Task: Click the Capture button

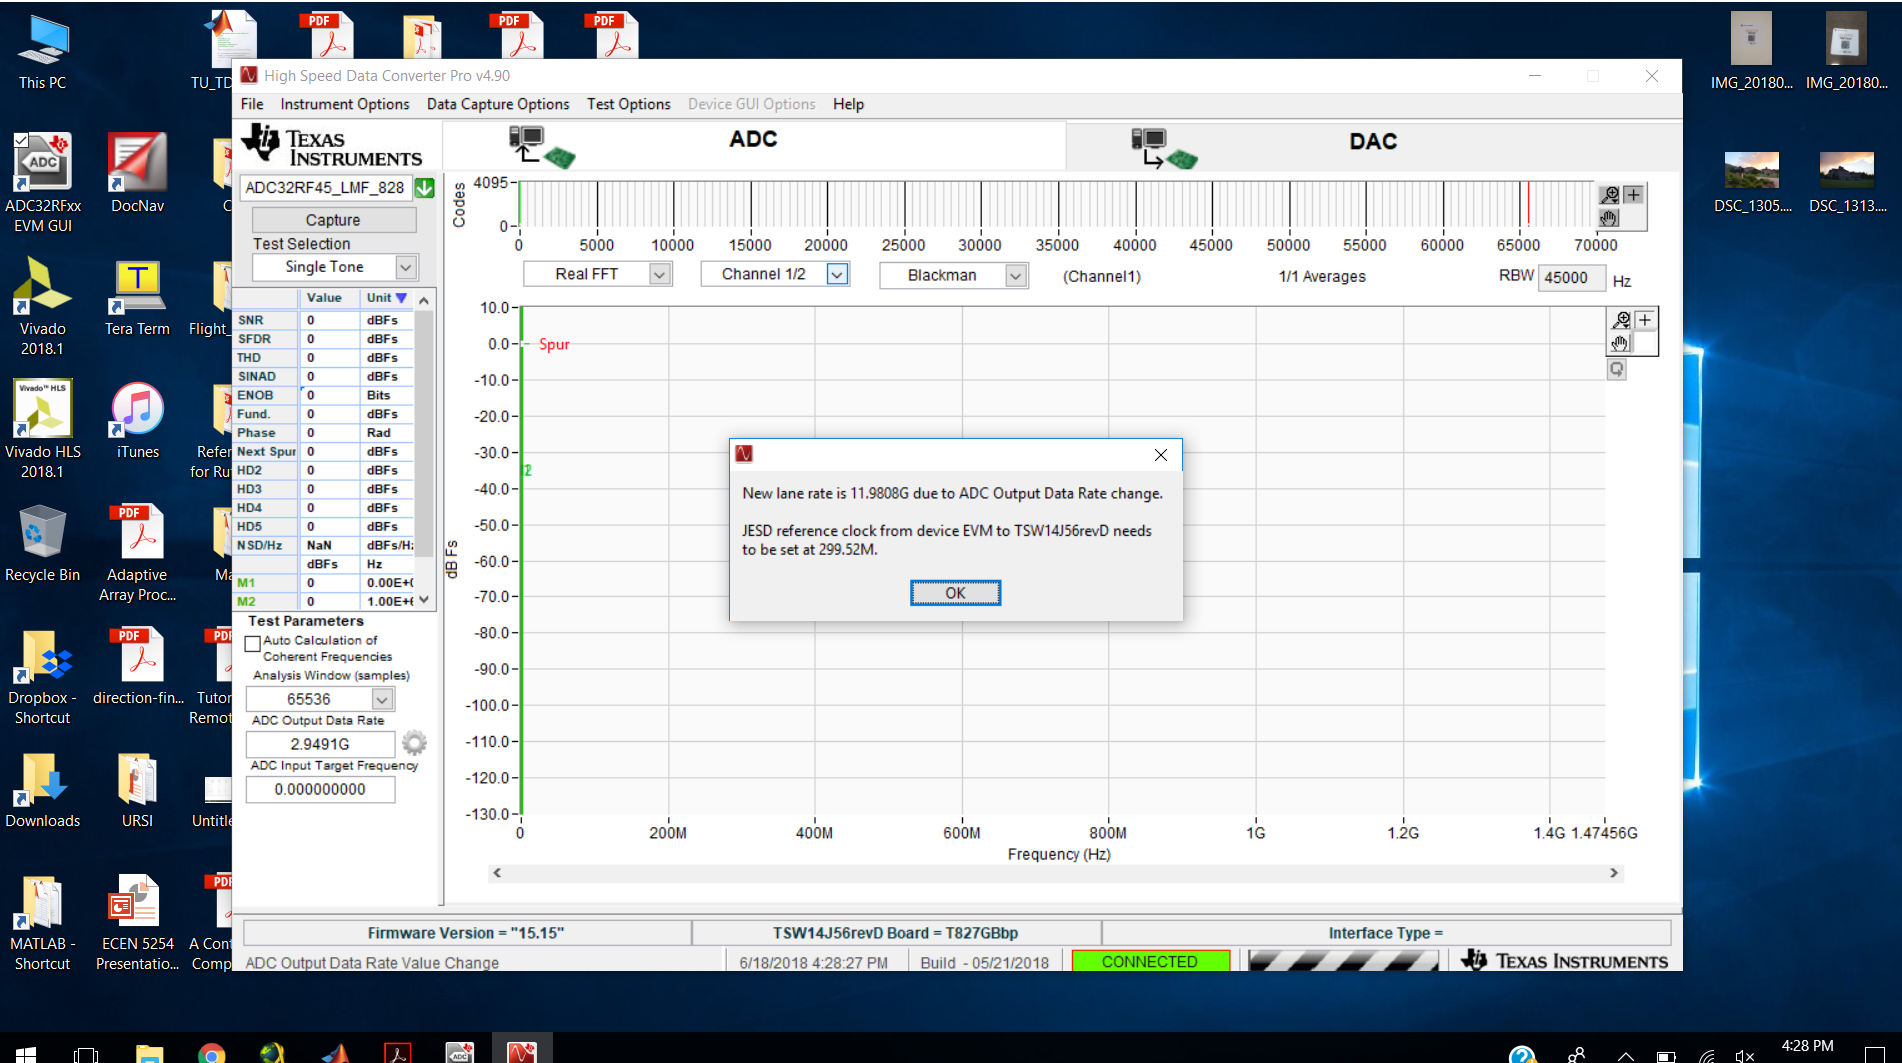Action: point(334,220)
